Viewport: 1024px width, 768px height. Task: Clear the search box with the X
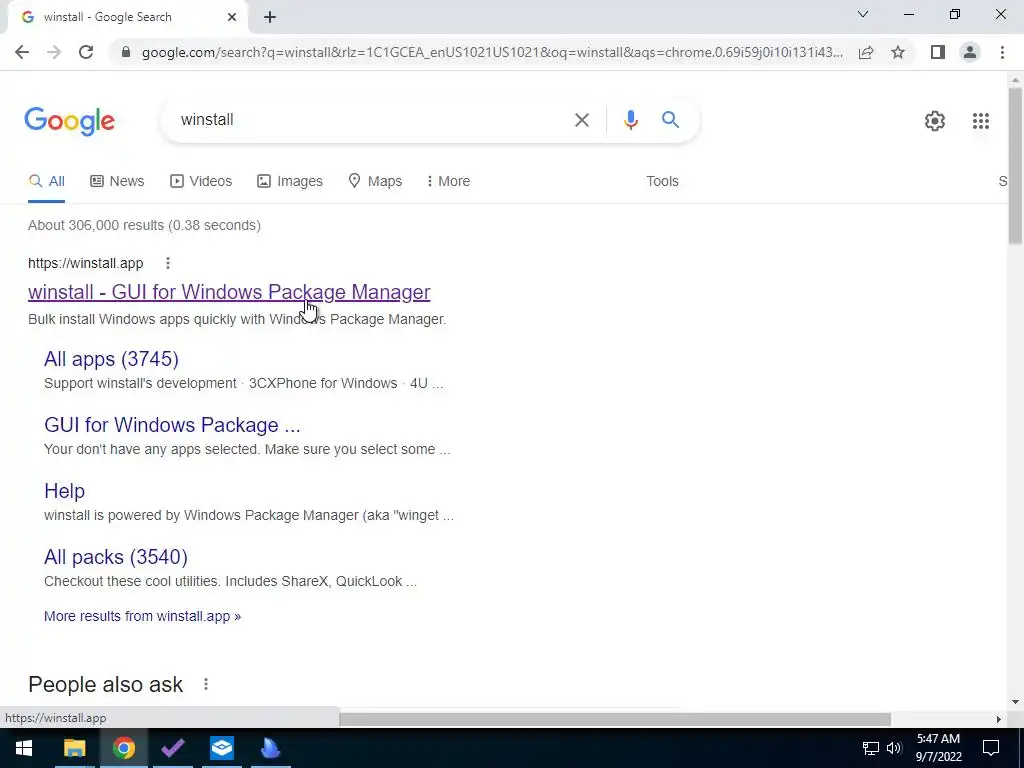tap(581, 120)
